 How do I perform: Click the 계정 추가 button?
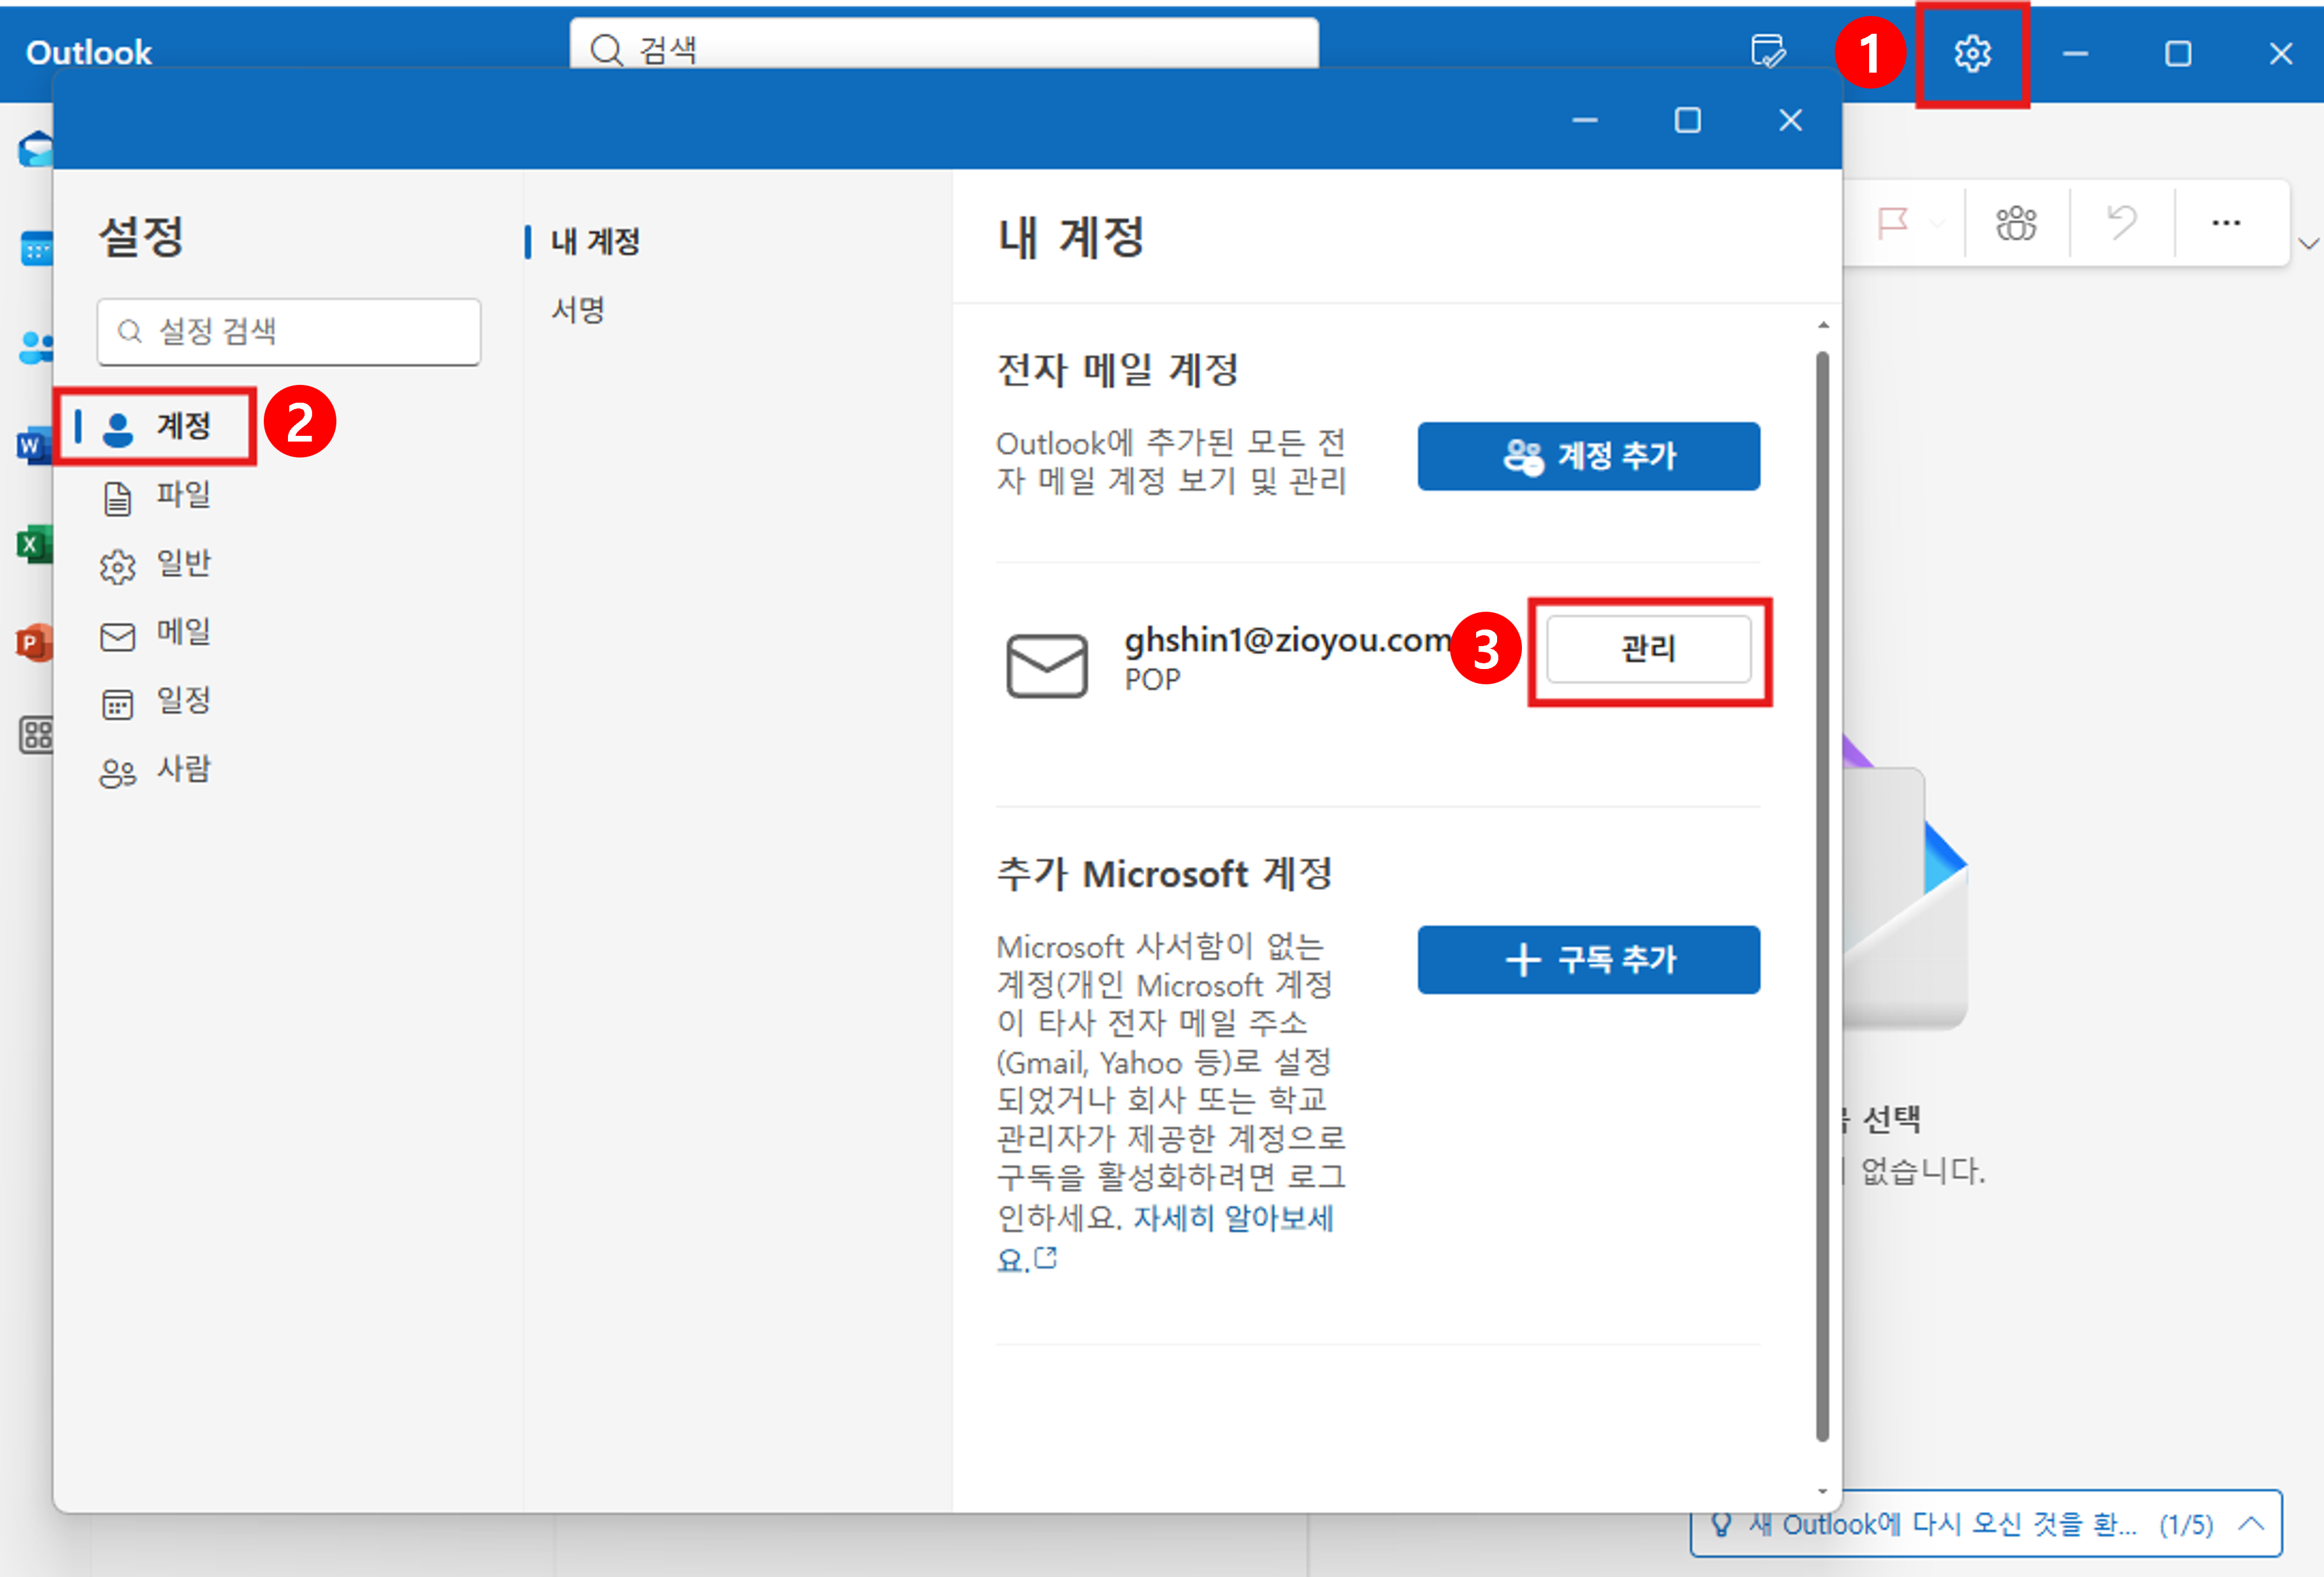(1588, 456)
